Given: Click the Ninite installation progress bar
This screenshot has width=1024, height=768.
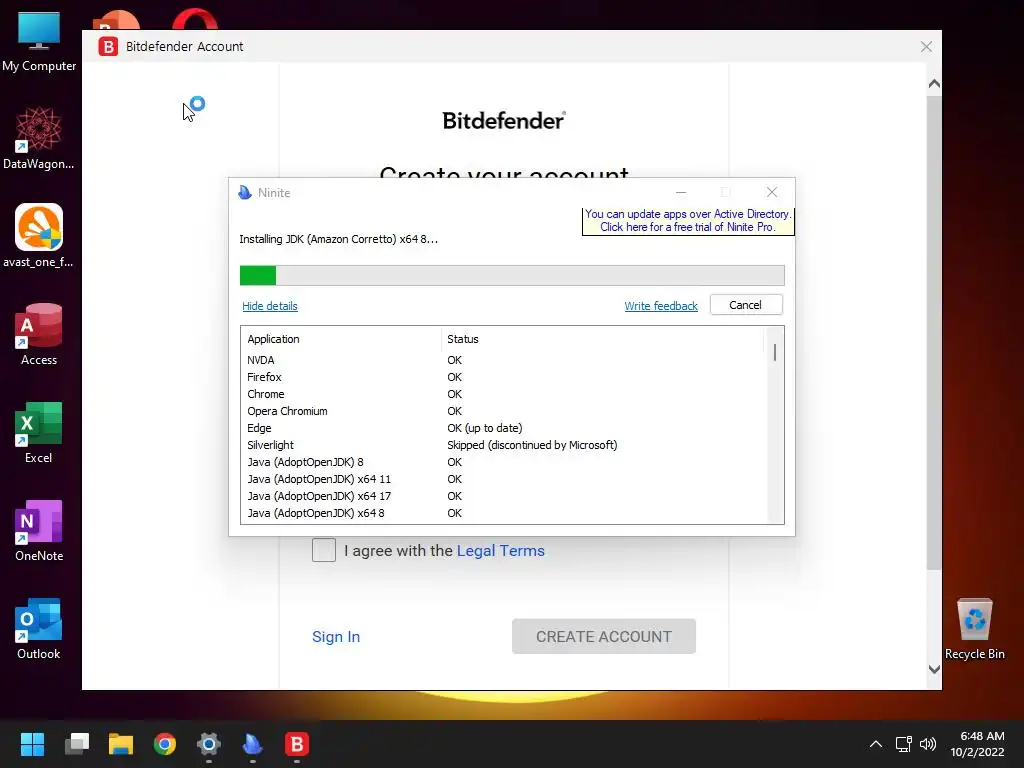Looking at the screenshot, I should pos(512,275).
